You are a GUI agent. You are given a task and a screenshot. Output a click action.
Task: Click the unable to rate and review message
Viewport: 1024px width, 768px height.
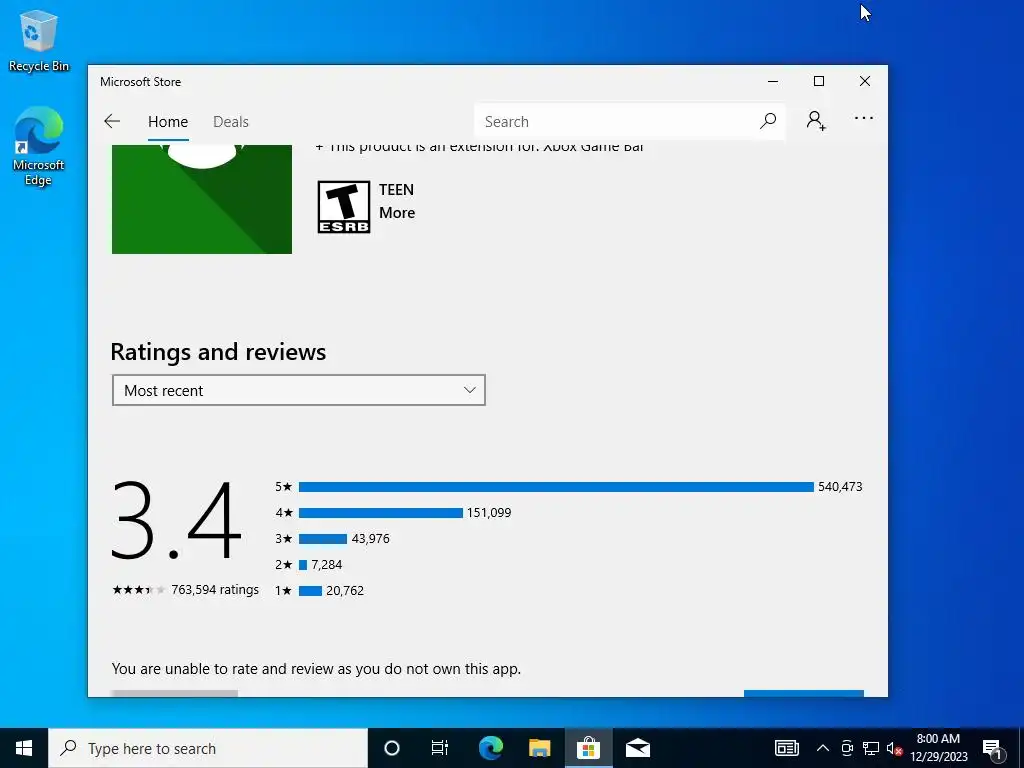[316, 669]
